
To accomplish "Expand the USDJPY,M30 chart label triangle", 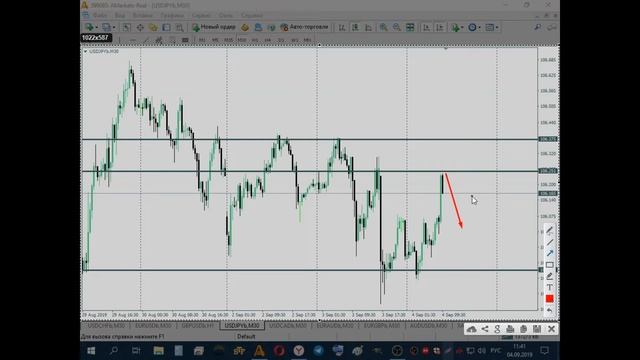I will 85,51.
